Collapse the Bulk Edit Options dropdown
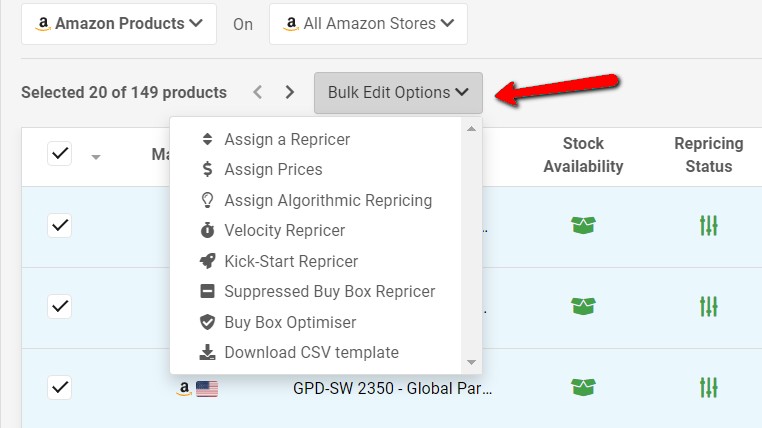This screenshot has width=762, height=428. [x=398, y=93]
